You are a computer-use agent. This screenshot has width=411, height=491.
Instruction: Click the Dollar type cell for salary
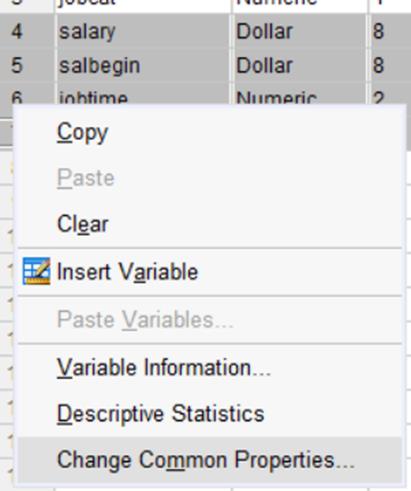pyautogui.click(x=299, y=32)
